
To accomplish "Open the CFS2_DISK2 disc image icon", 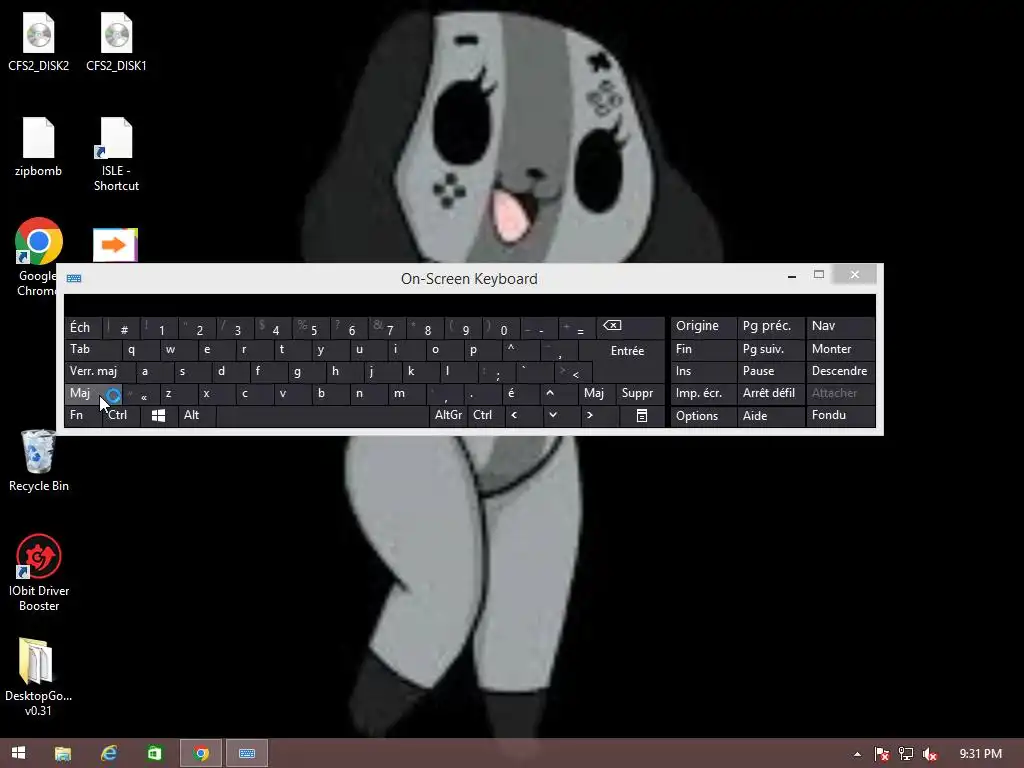I will tap(39, 42).
